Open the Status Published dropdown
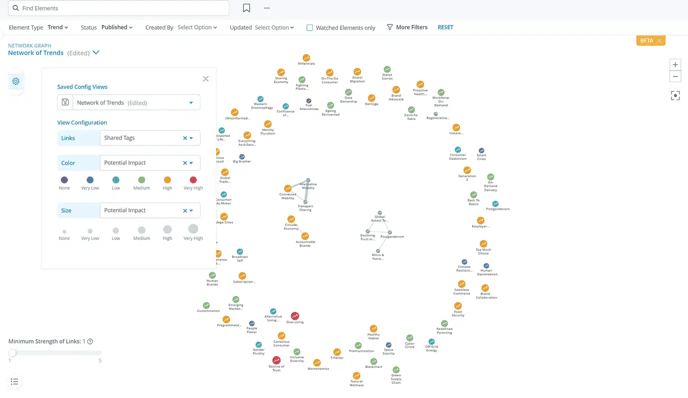Screen dimensions: 688x398 point(117,27)
